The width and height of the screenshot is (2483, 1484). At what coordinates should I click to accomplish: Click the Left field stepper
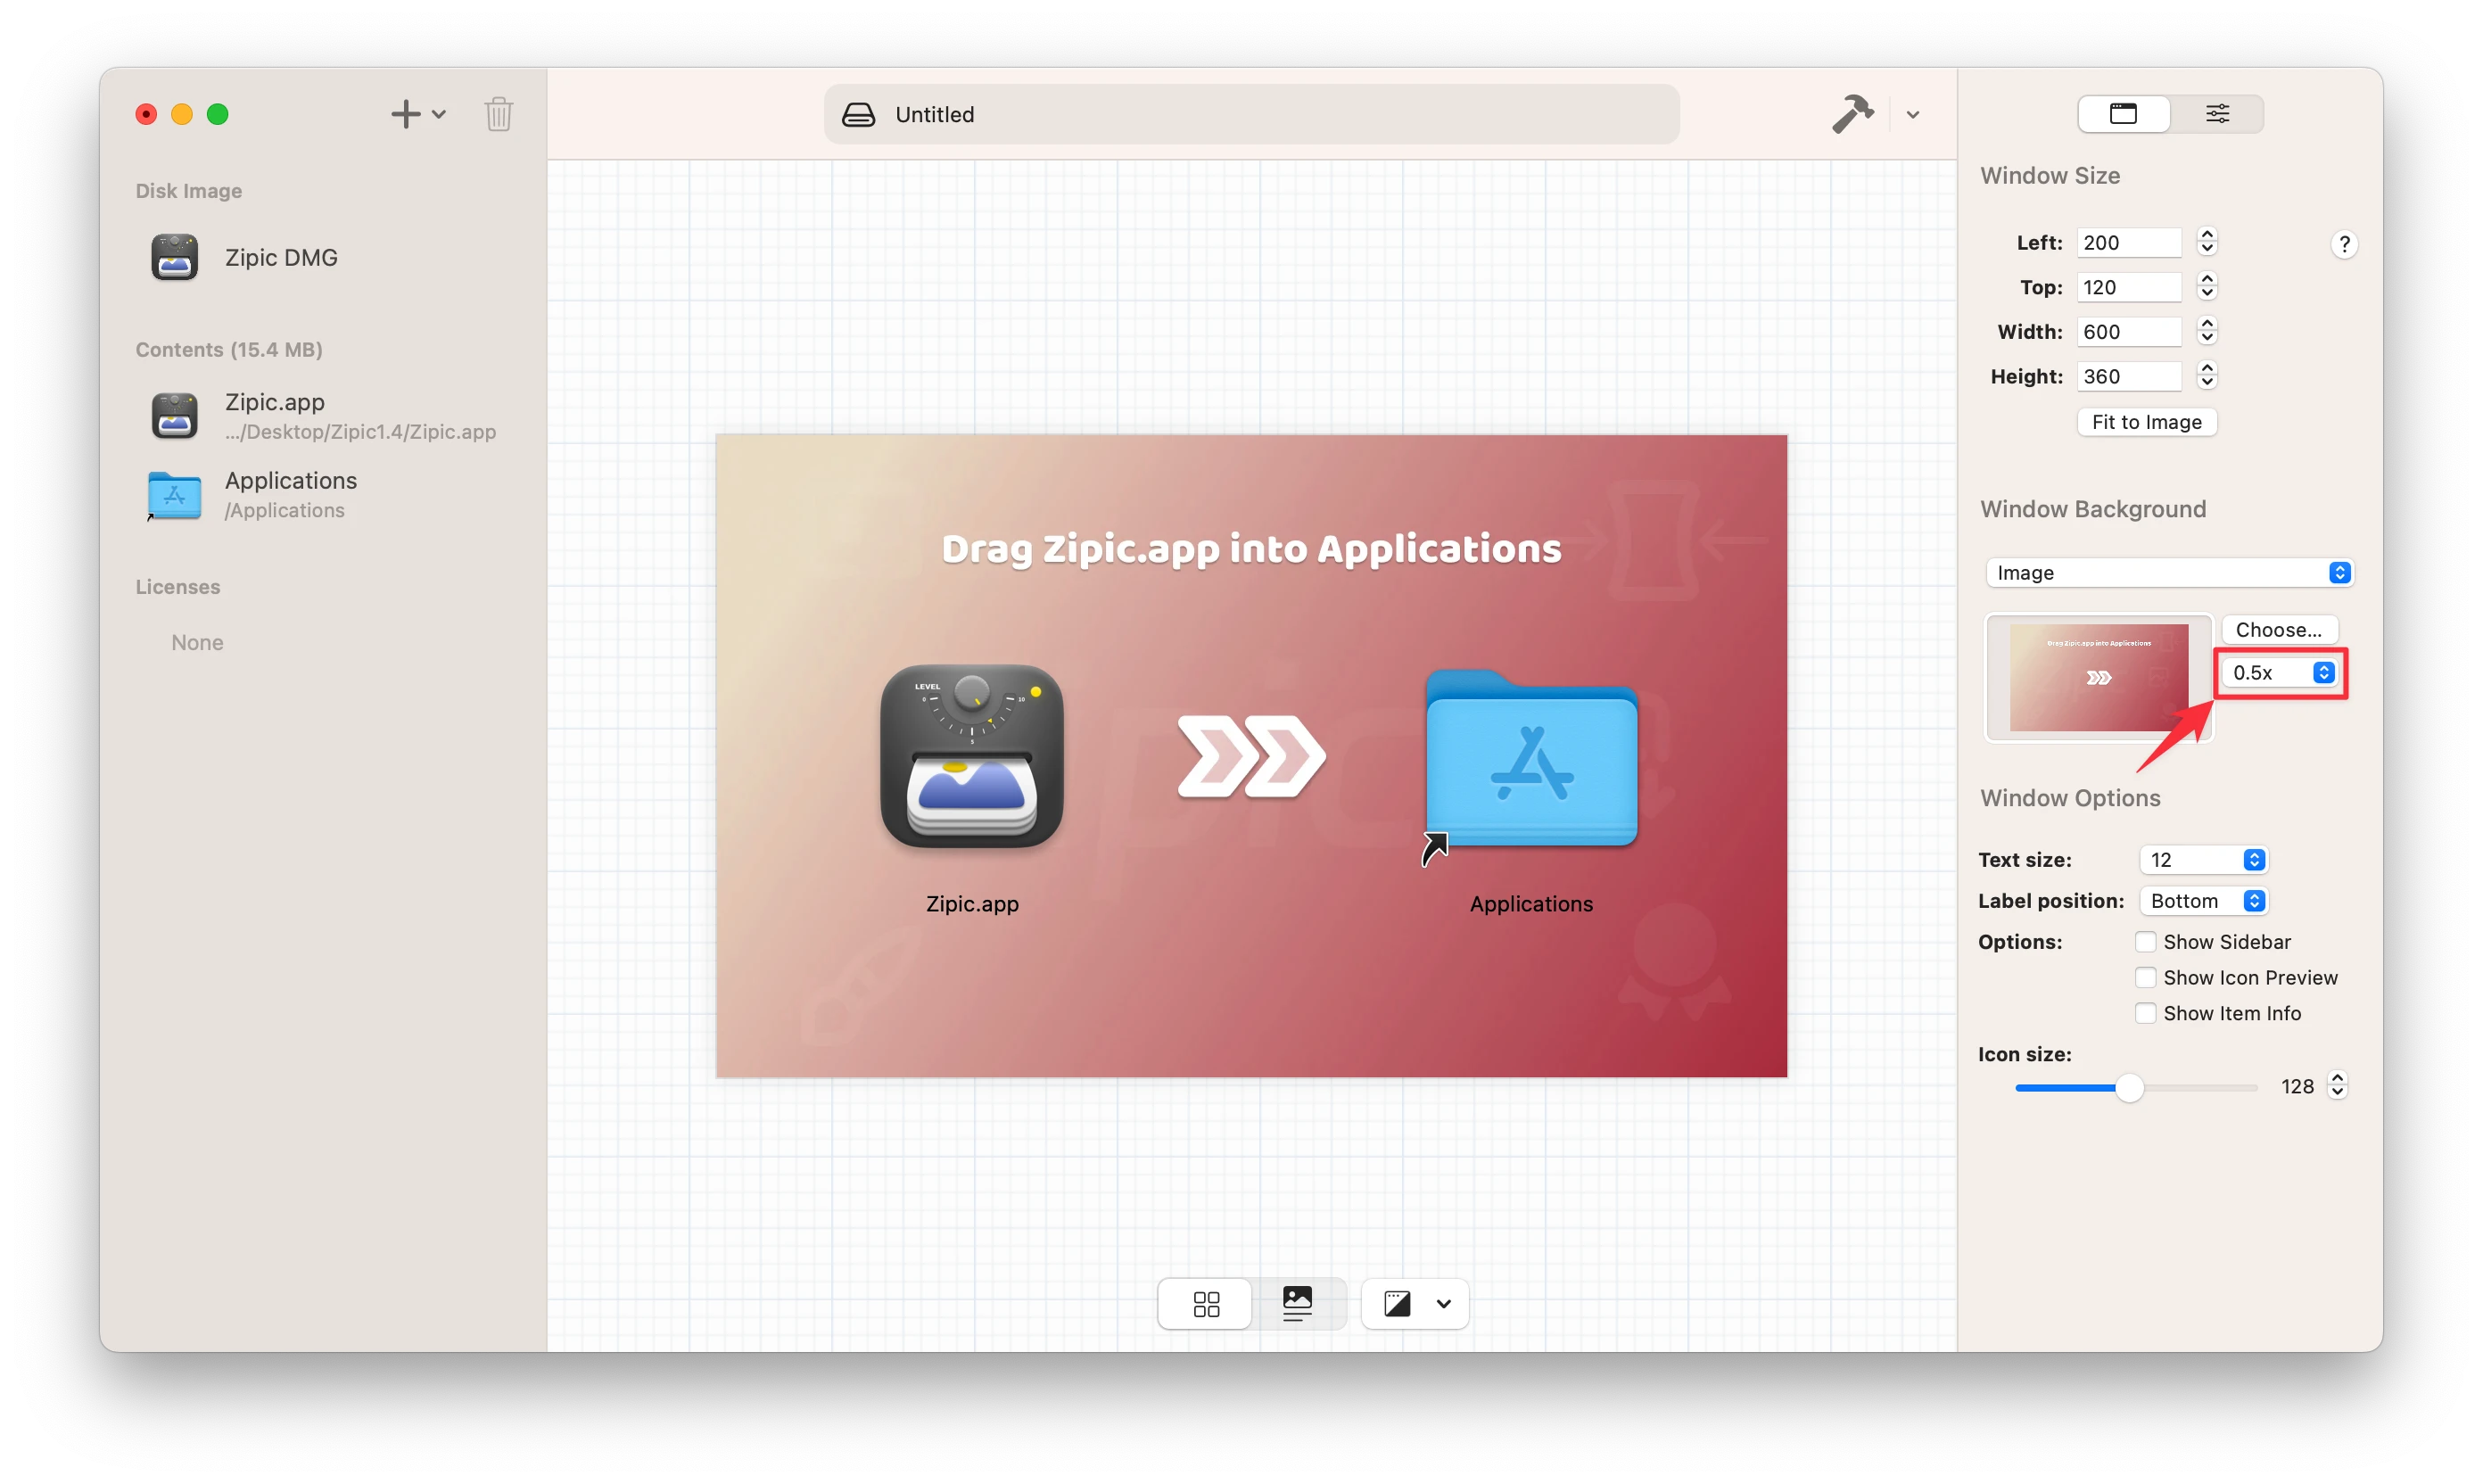[x=2206, y=242]
